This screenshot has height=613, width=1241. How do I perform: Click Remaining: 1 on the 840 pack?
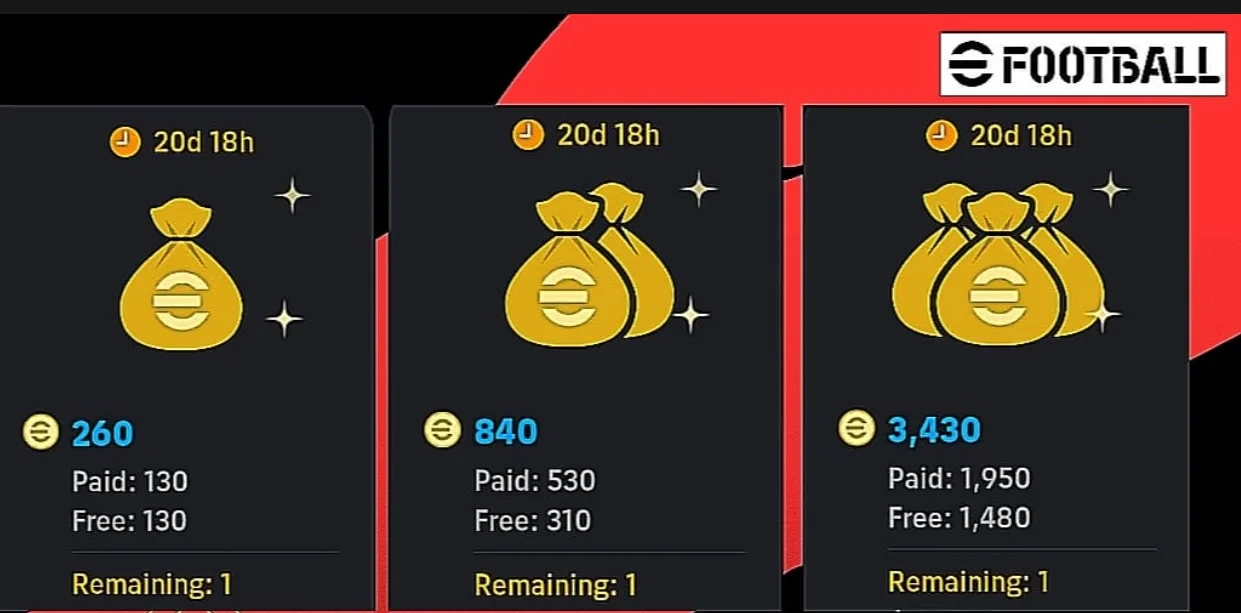[555, 584]
